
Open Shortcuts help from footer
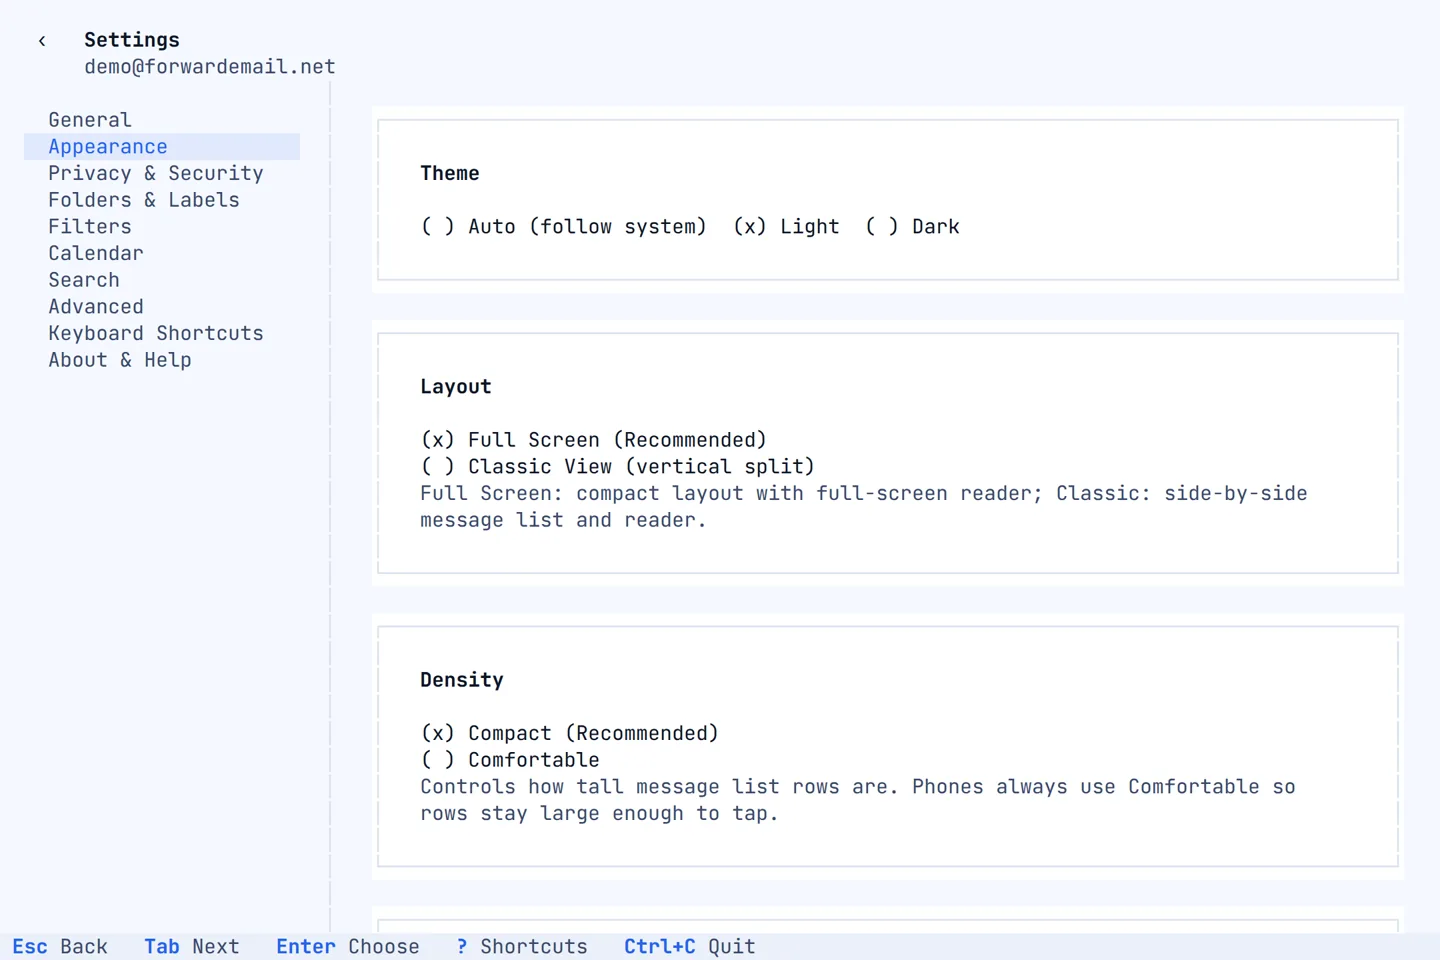point(522,947)
